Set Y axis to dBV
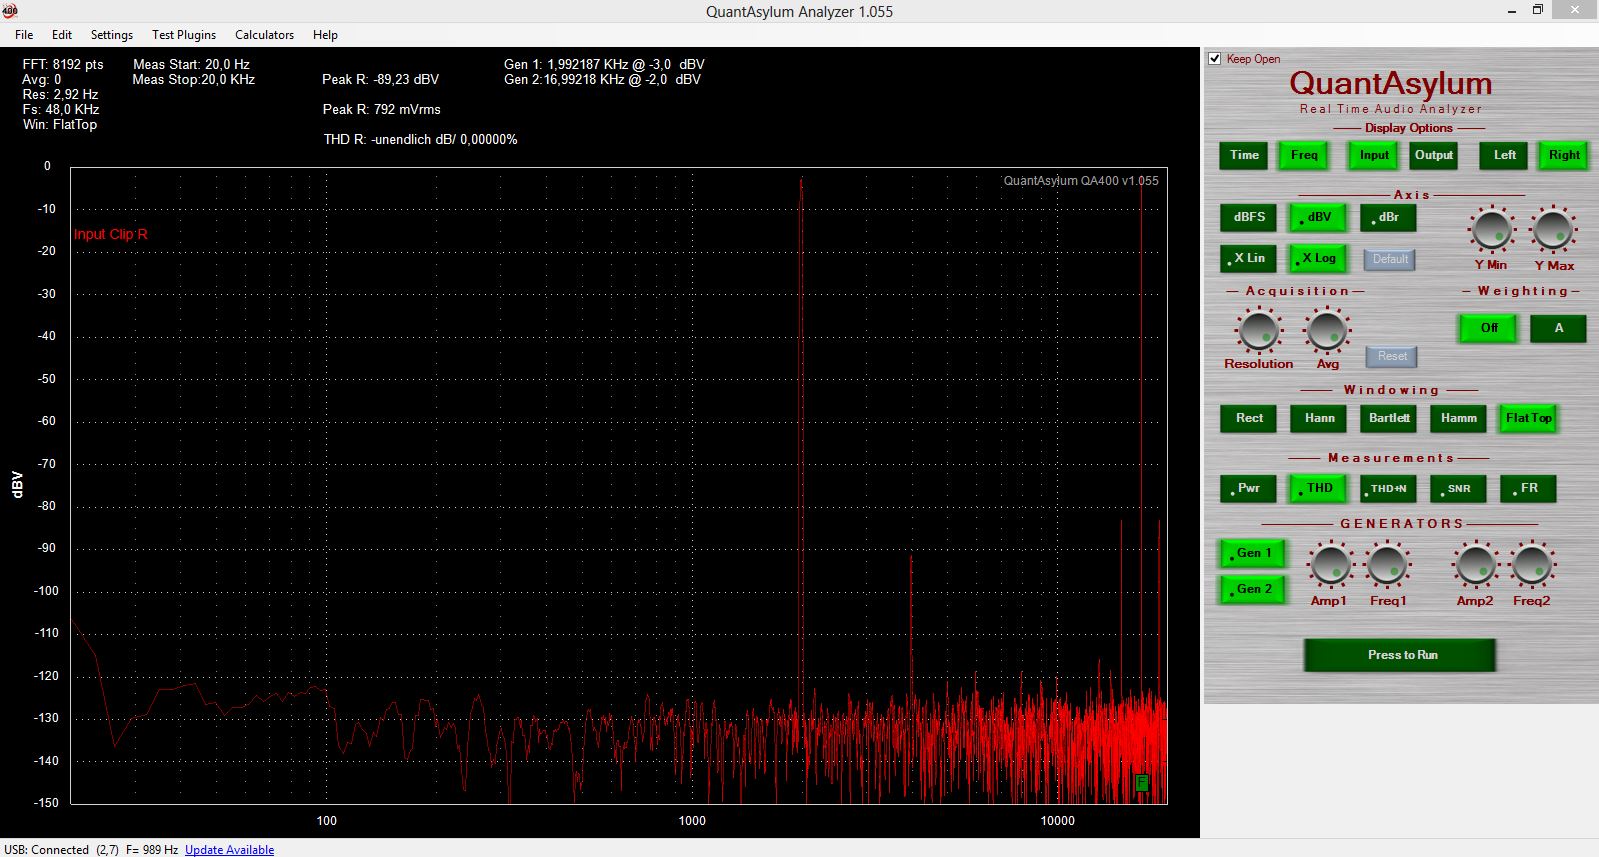 click(x=1318, y=217)
